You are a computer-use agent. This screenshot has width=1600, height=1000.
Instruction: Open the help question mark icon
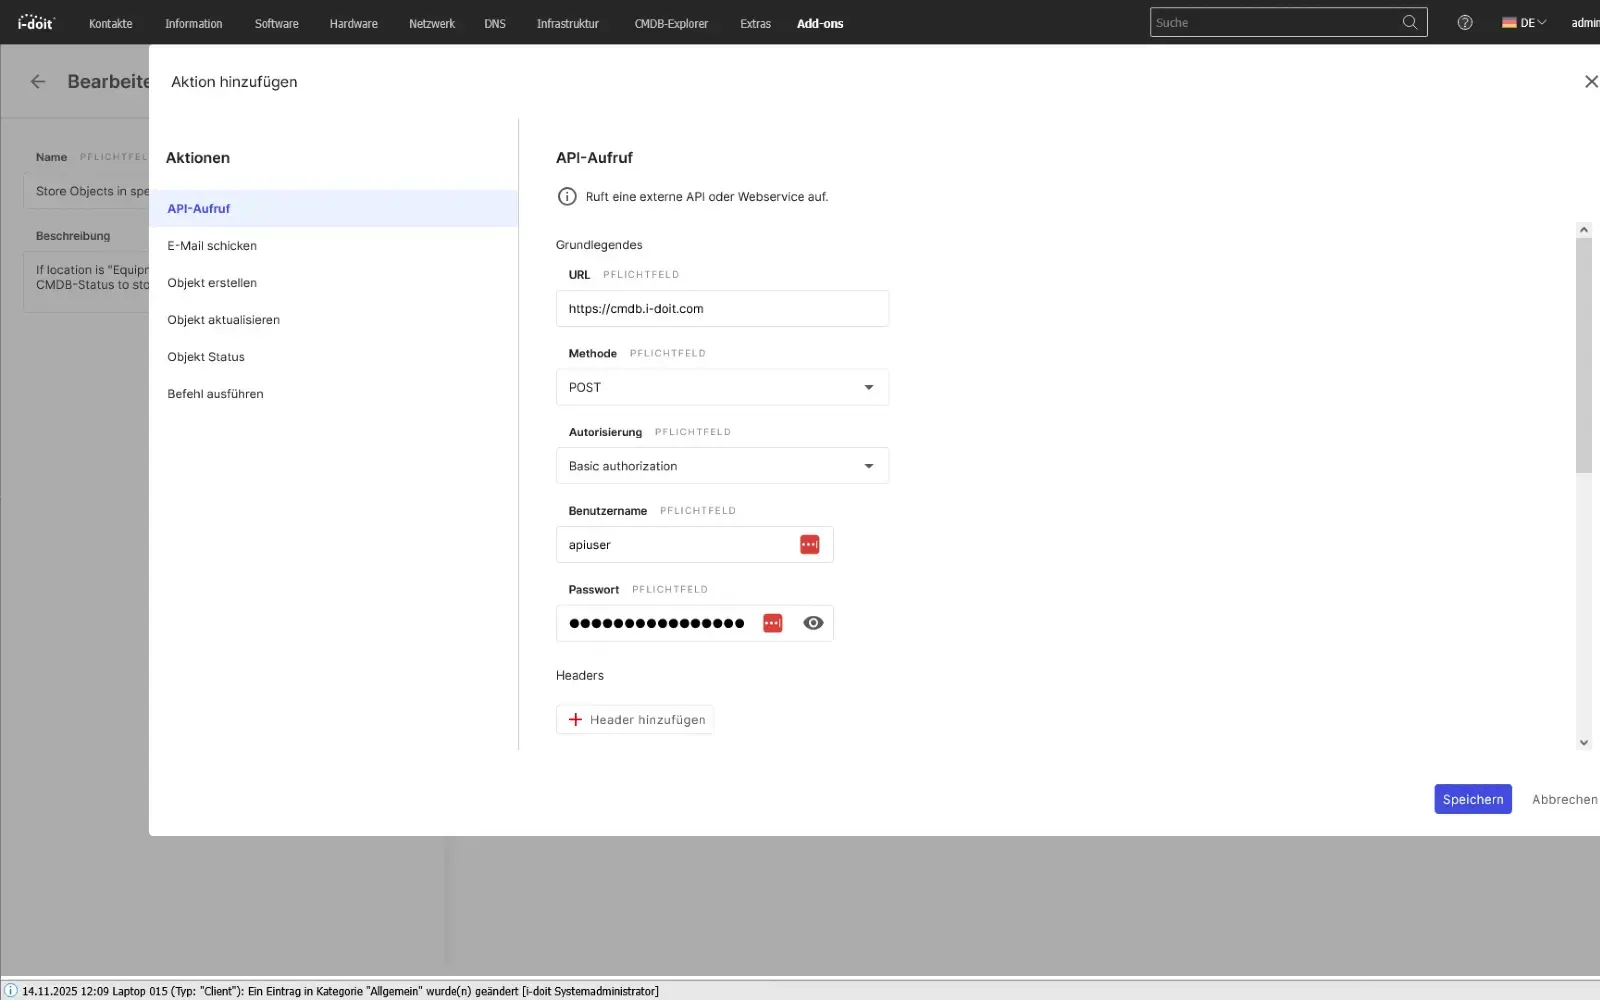[1465, 22]
